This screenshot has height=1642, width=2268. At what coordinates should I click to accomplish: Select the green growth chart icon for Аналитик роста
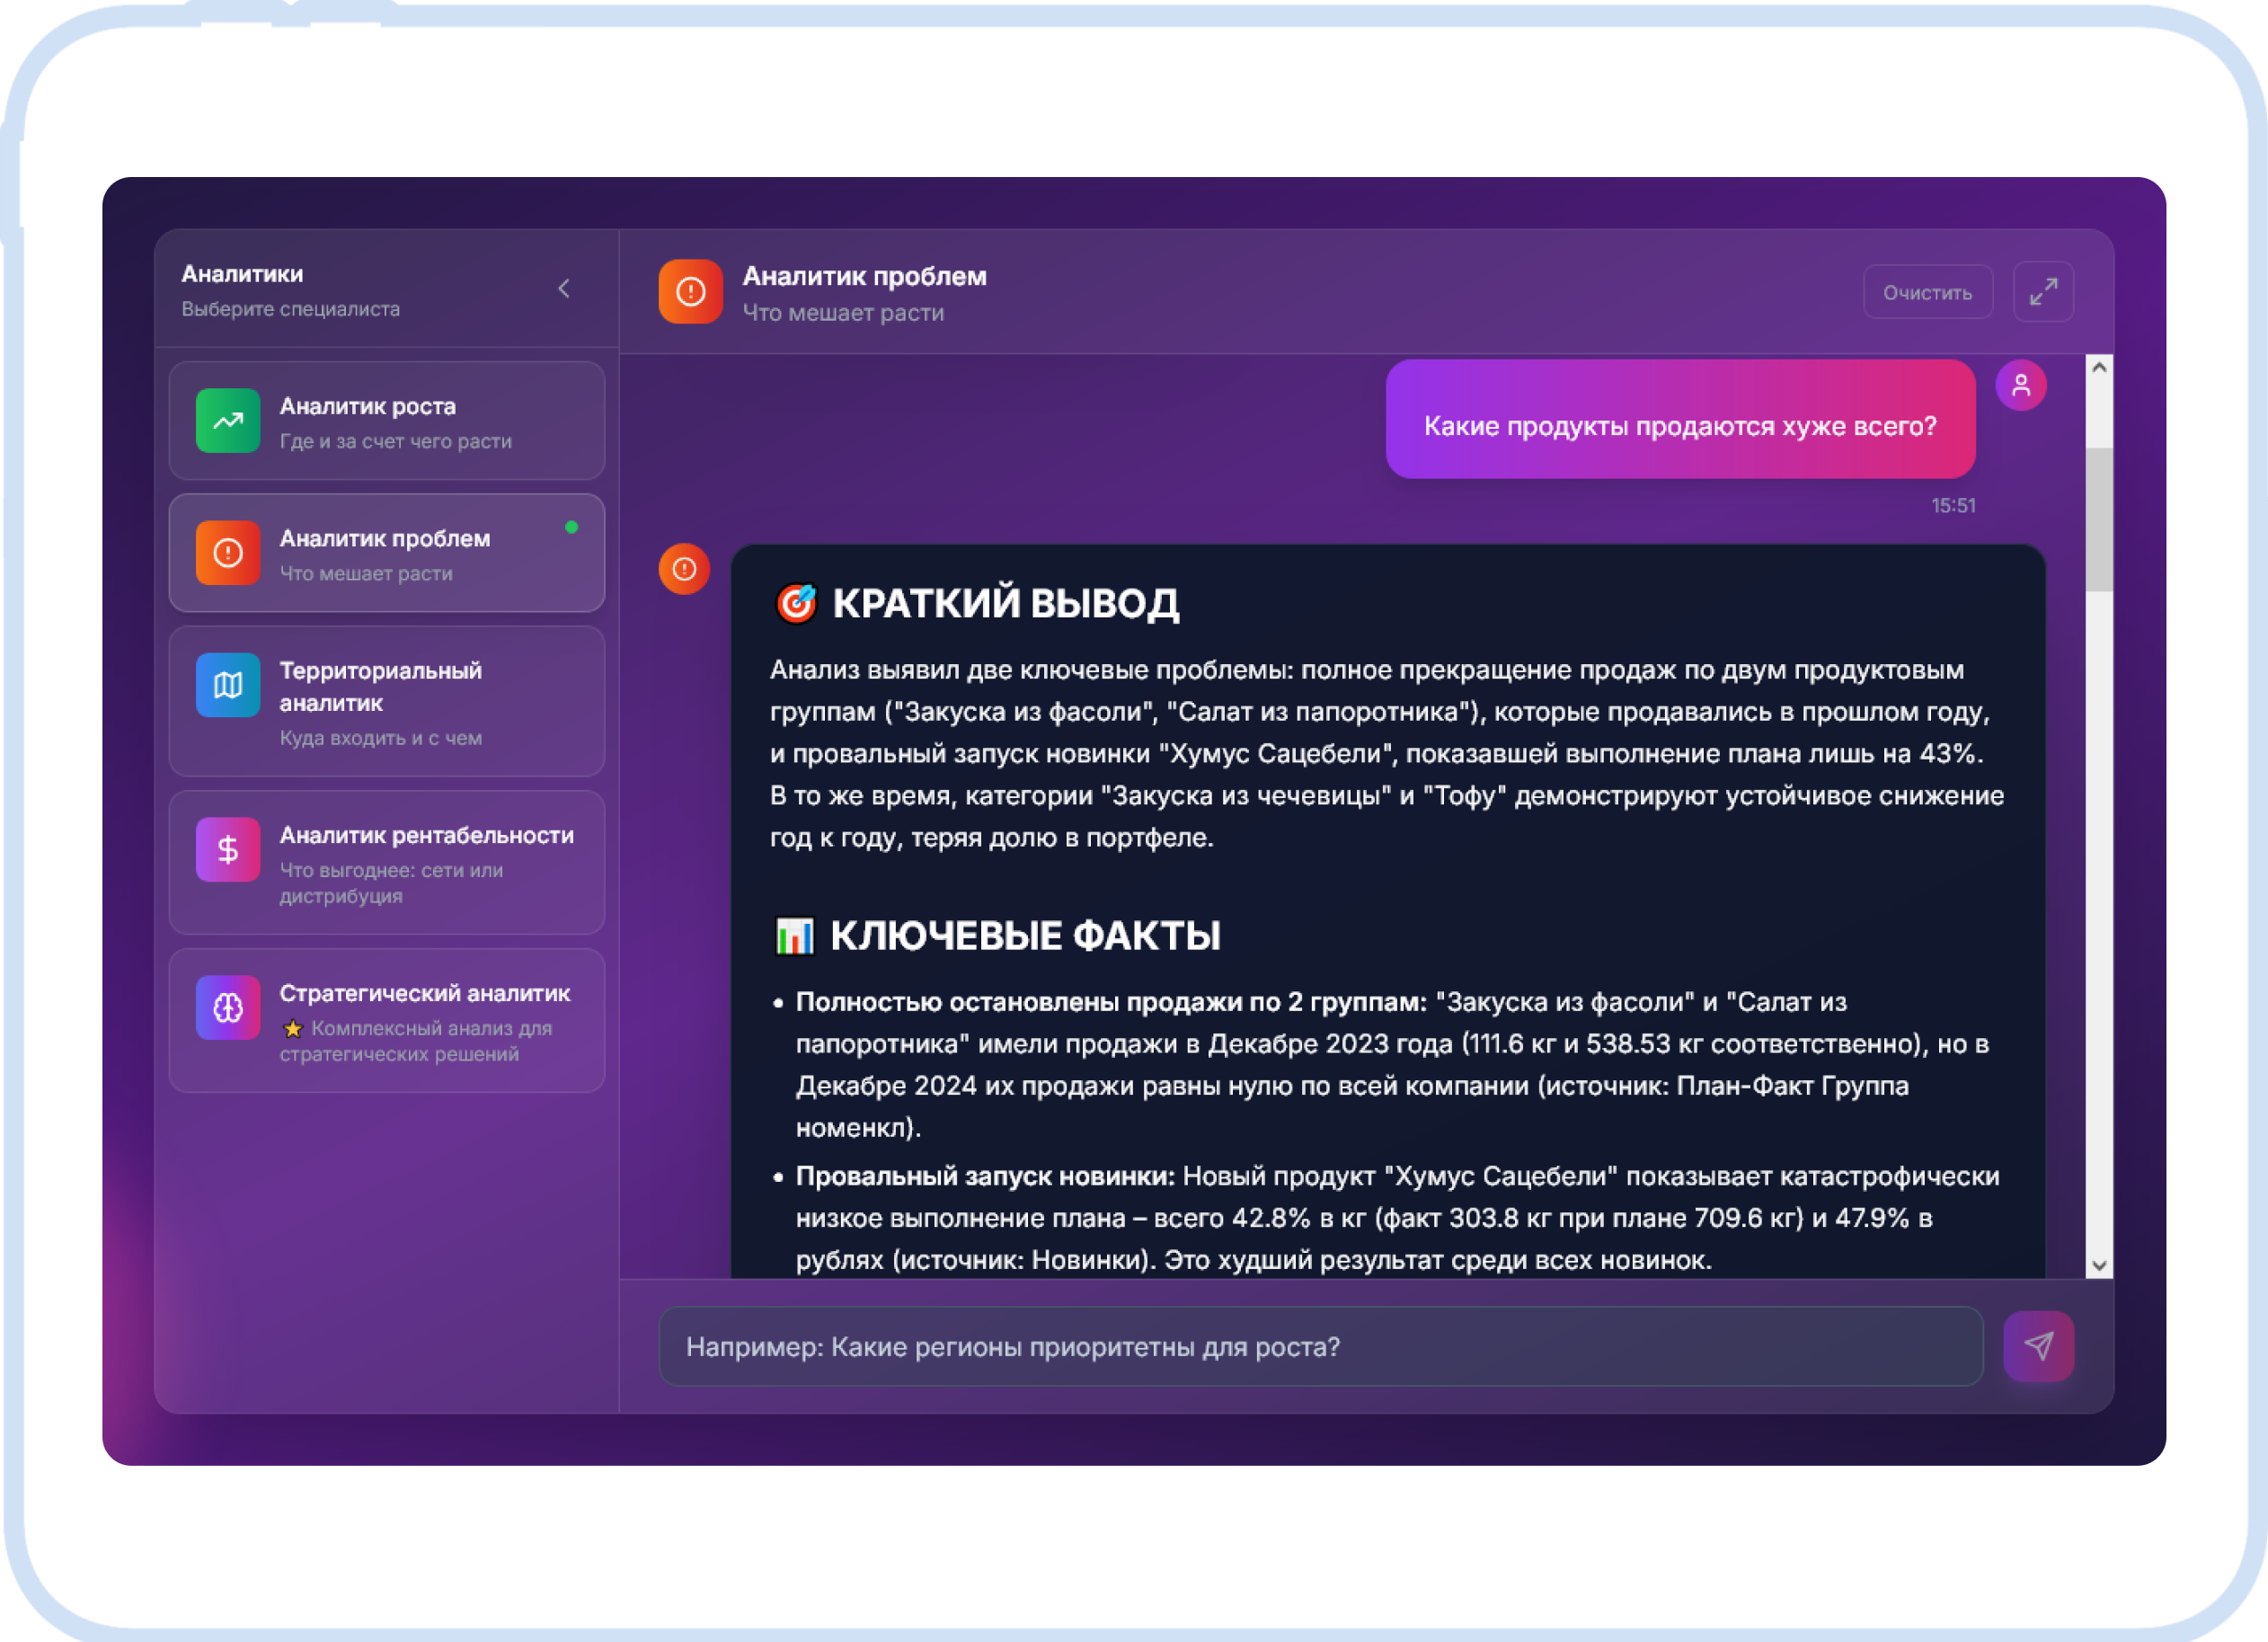click(x=228, y=421)
